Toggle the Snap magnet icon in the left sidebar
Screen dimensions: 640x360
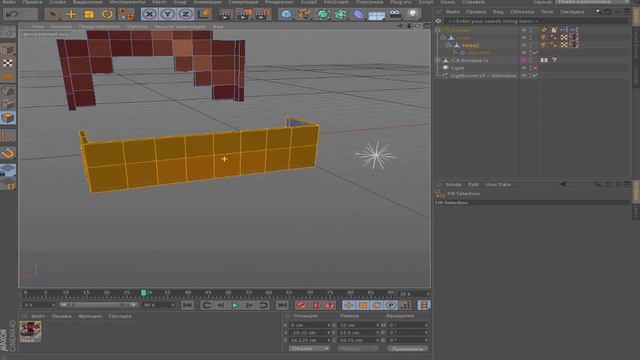[x=8, y=153]
